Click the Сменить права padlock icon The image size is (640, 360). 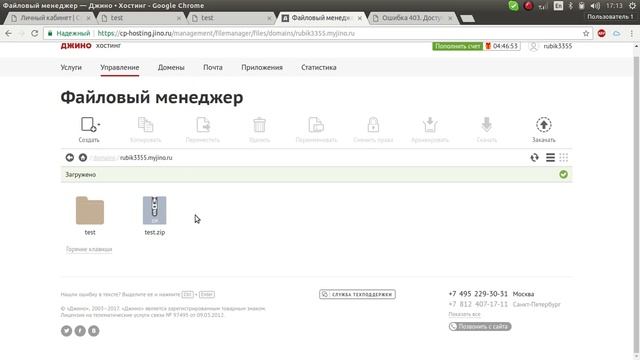373,125
